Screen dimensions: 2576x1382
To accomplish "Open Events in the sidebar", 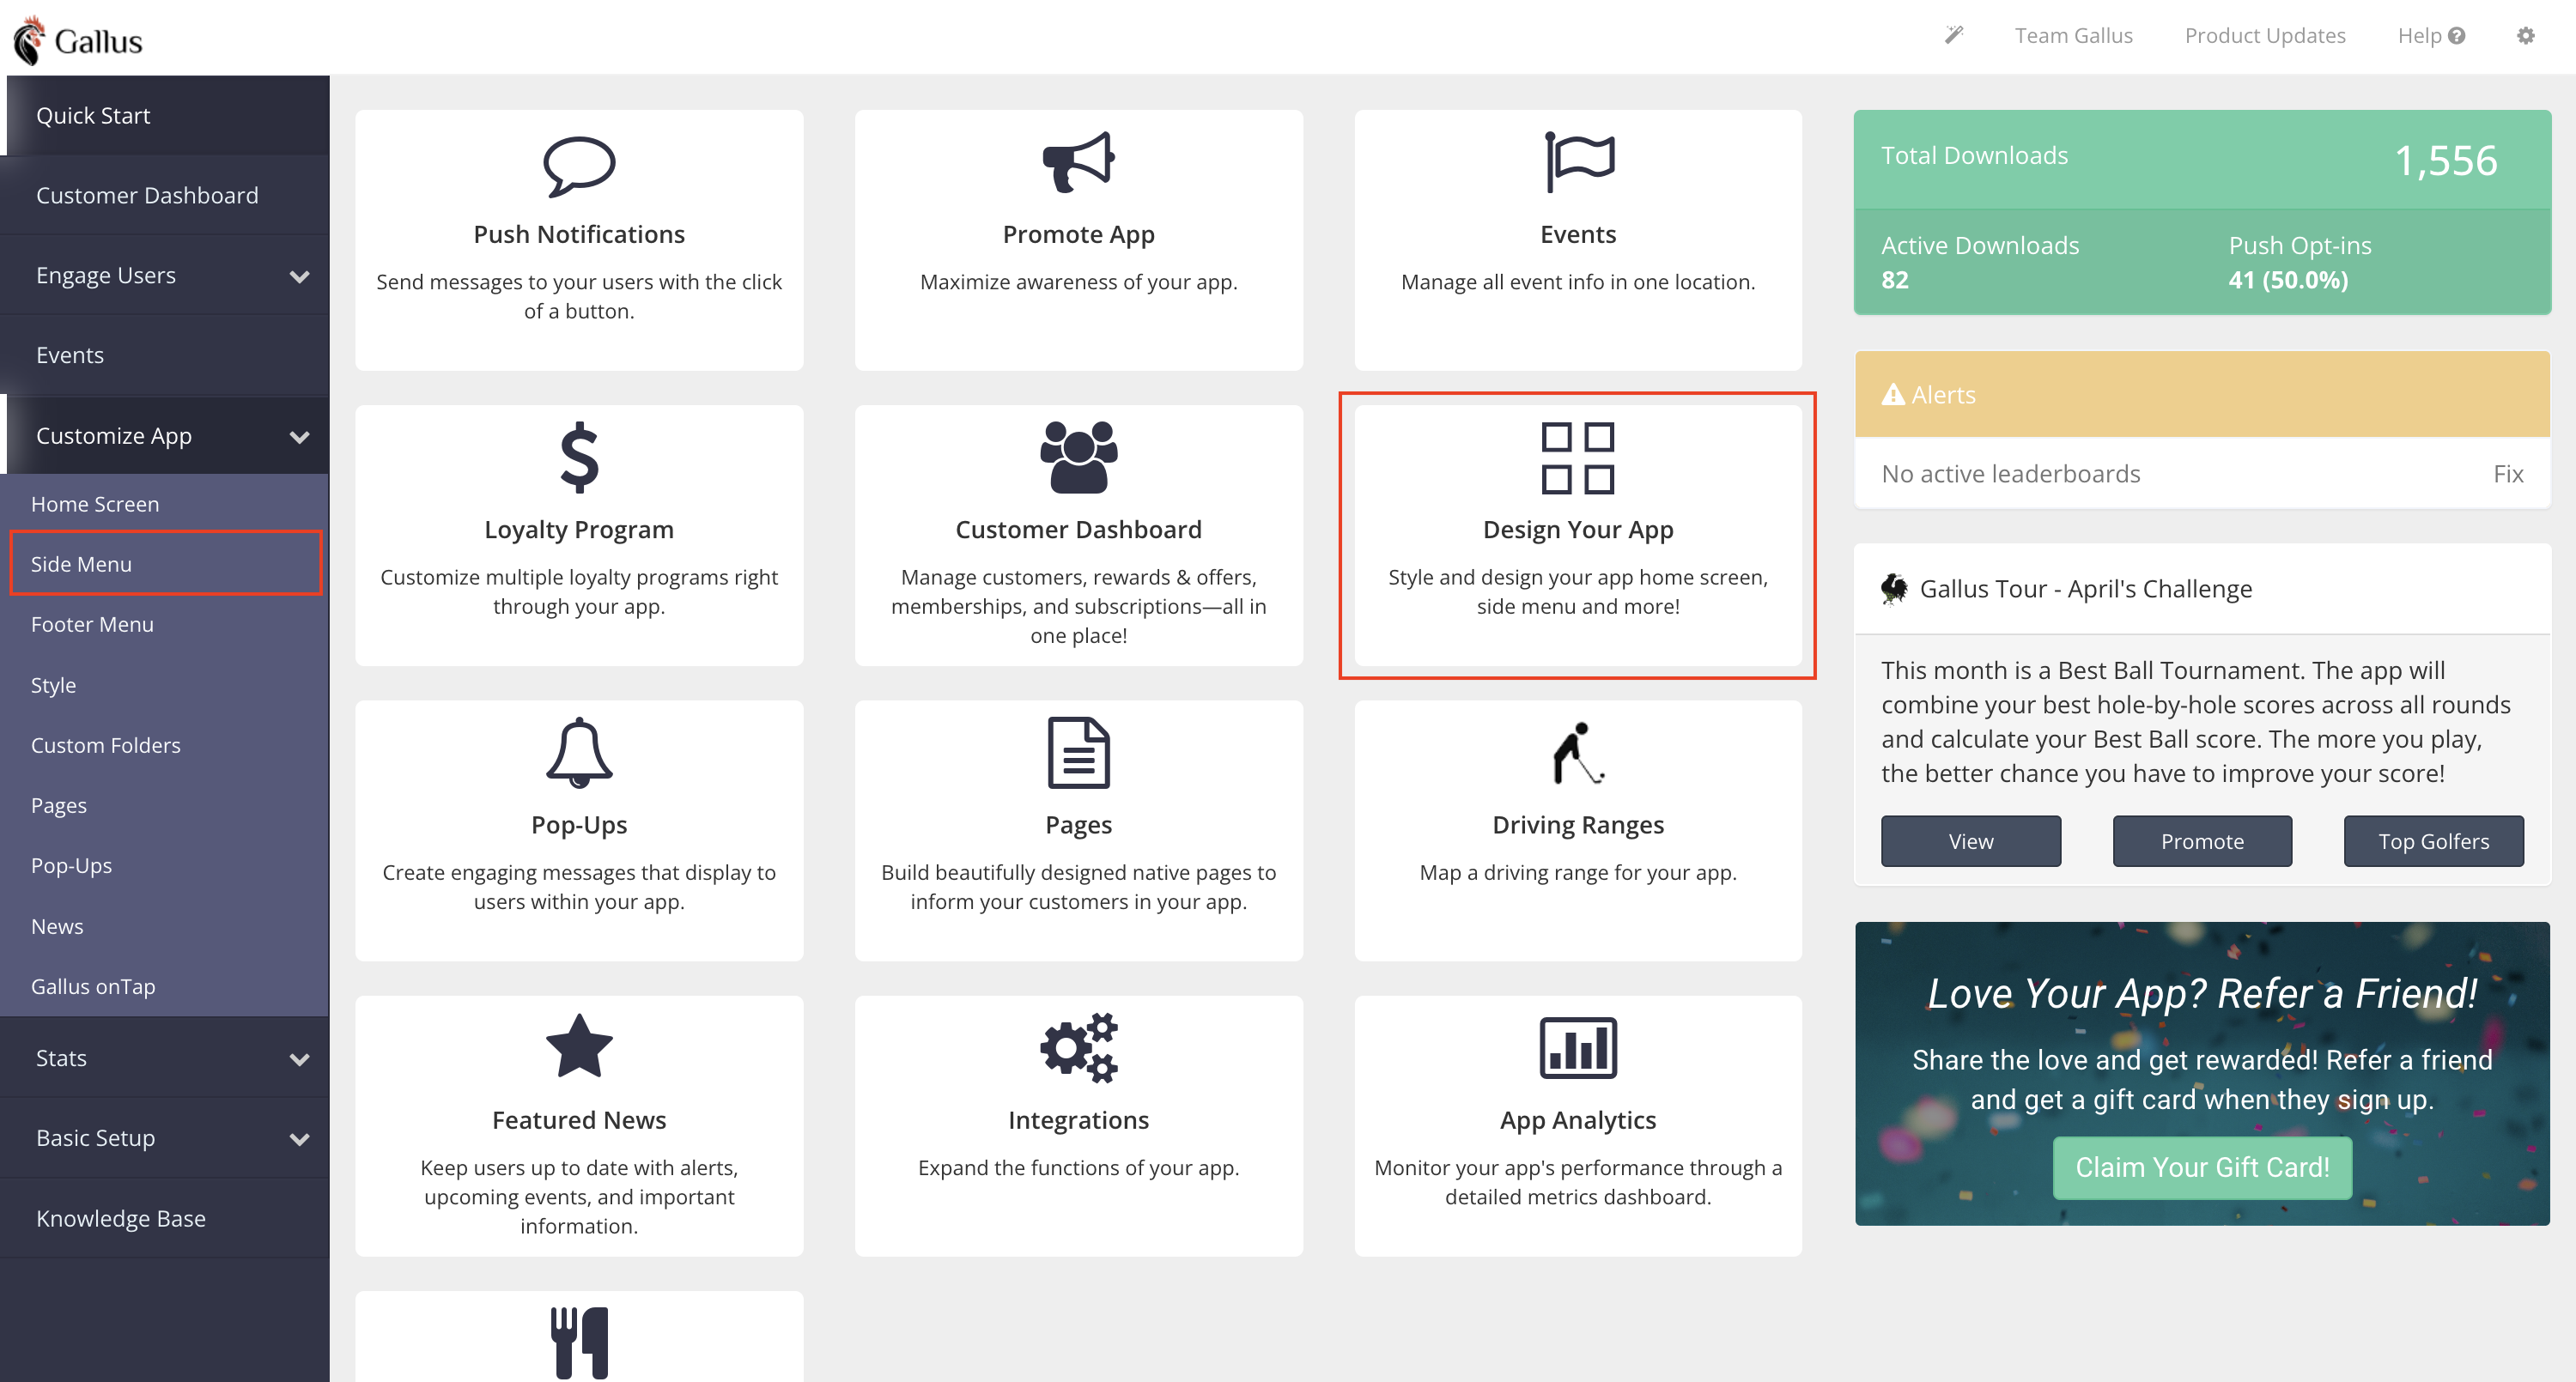I will (165, 355).
